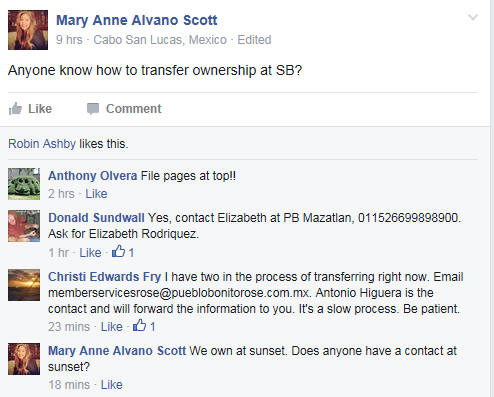View the post's Edited history
Screen dimensions: 494x397
coord(254,40)
